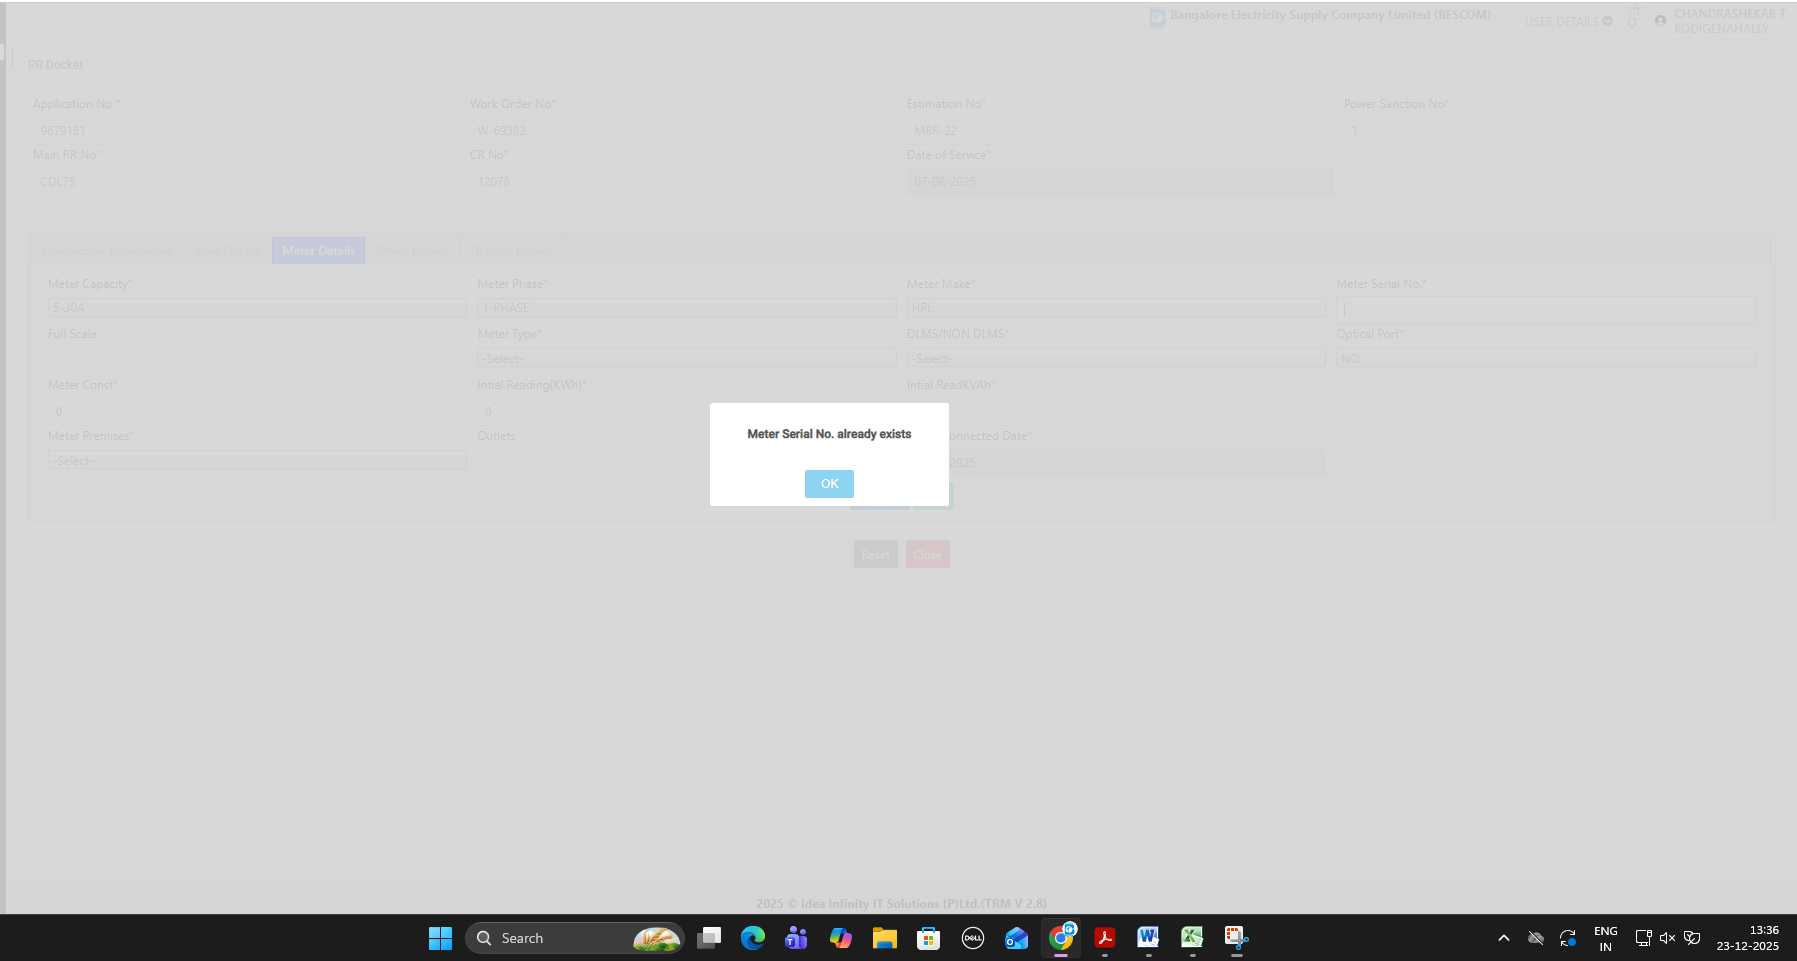
Task: Click the red Close button
Action: tap(928, 555)
